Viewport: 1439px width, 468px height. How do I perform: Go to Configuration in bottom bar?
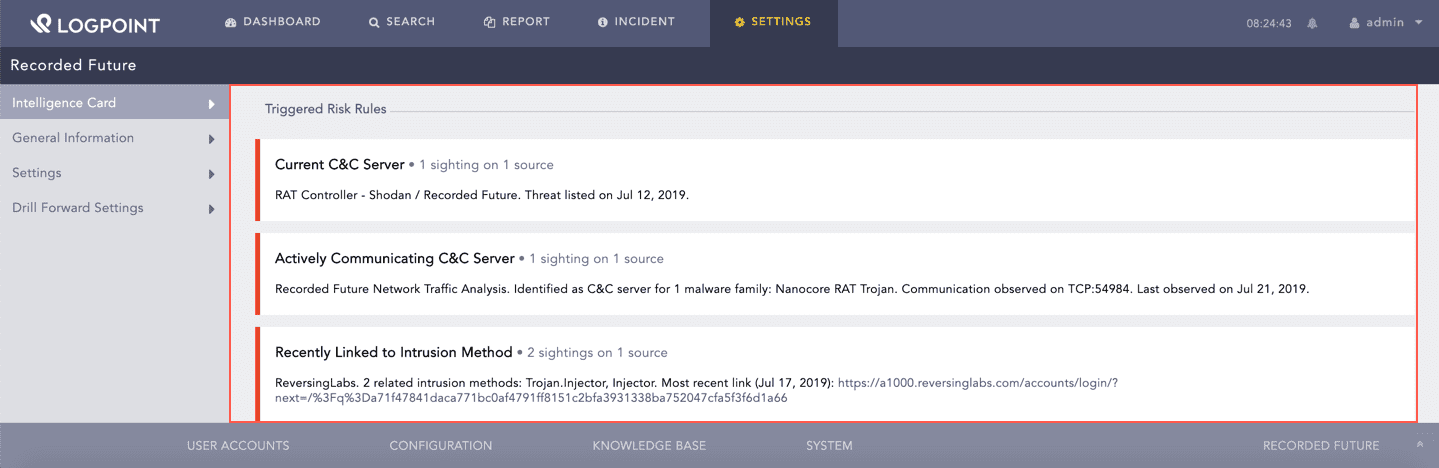click(x=440, y=446)
